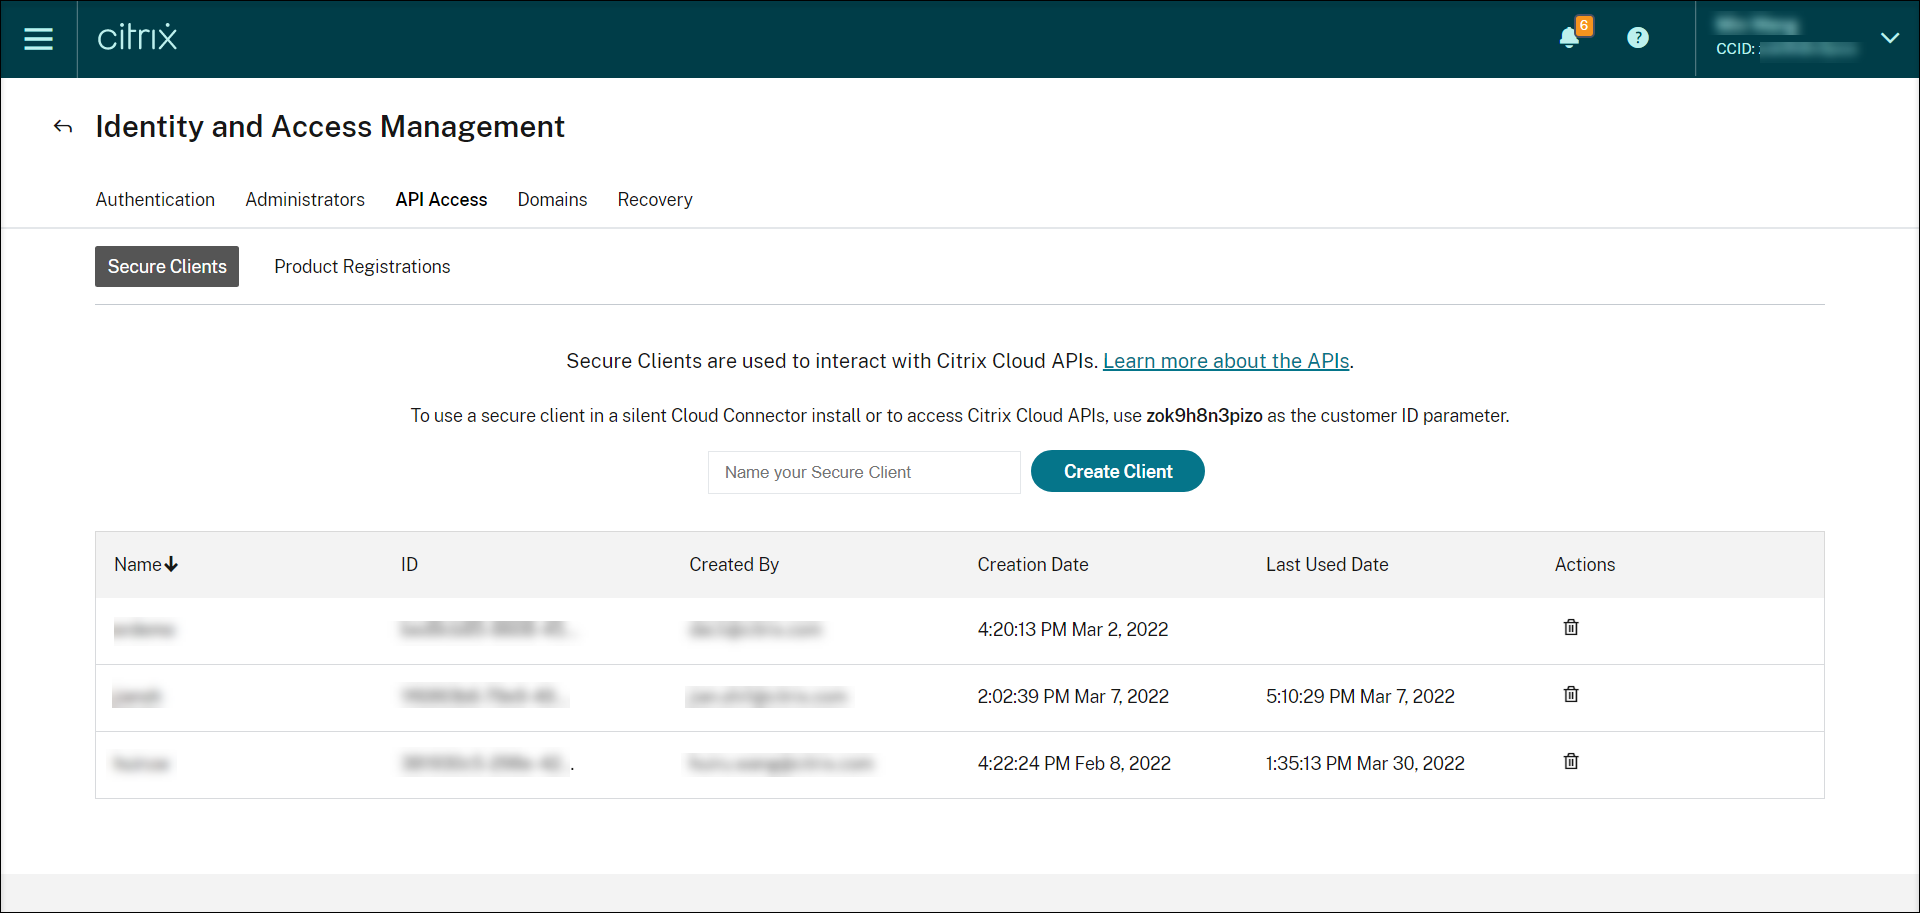Open the Recovery tab

pyautogui.click(x=655, y=200)
